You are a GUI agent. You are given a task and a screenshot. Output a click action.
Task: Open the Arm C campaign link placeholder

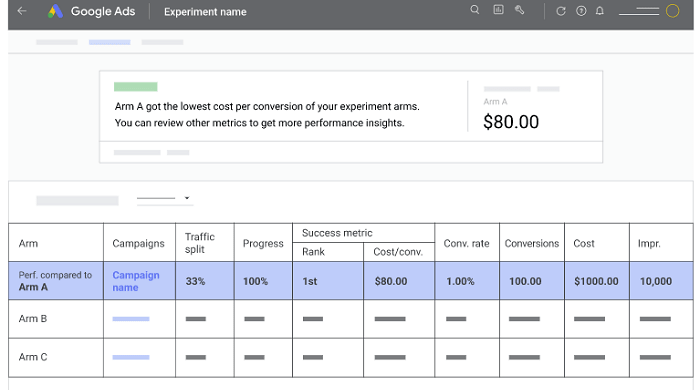131,357
